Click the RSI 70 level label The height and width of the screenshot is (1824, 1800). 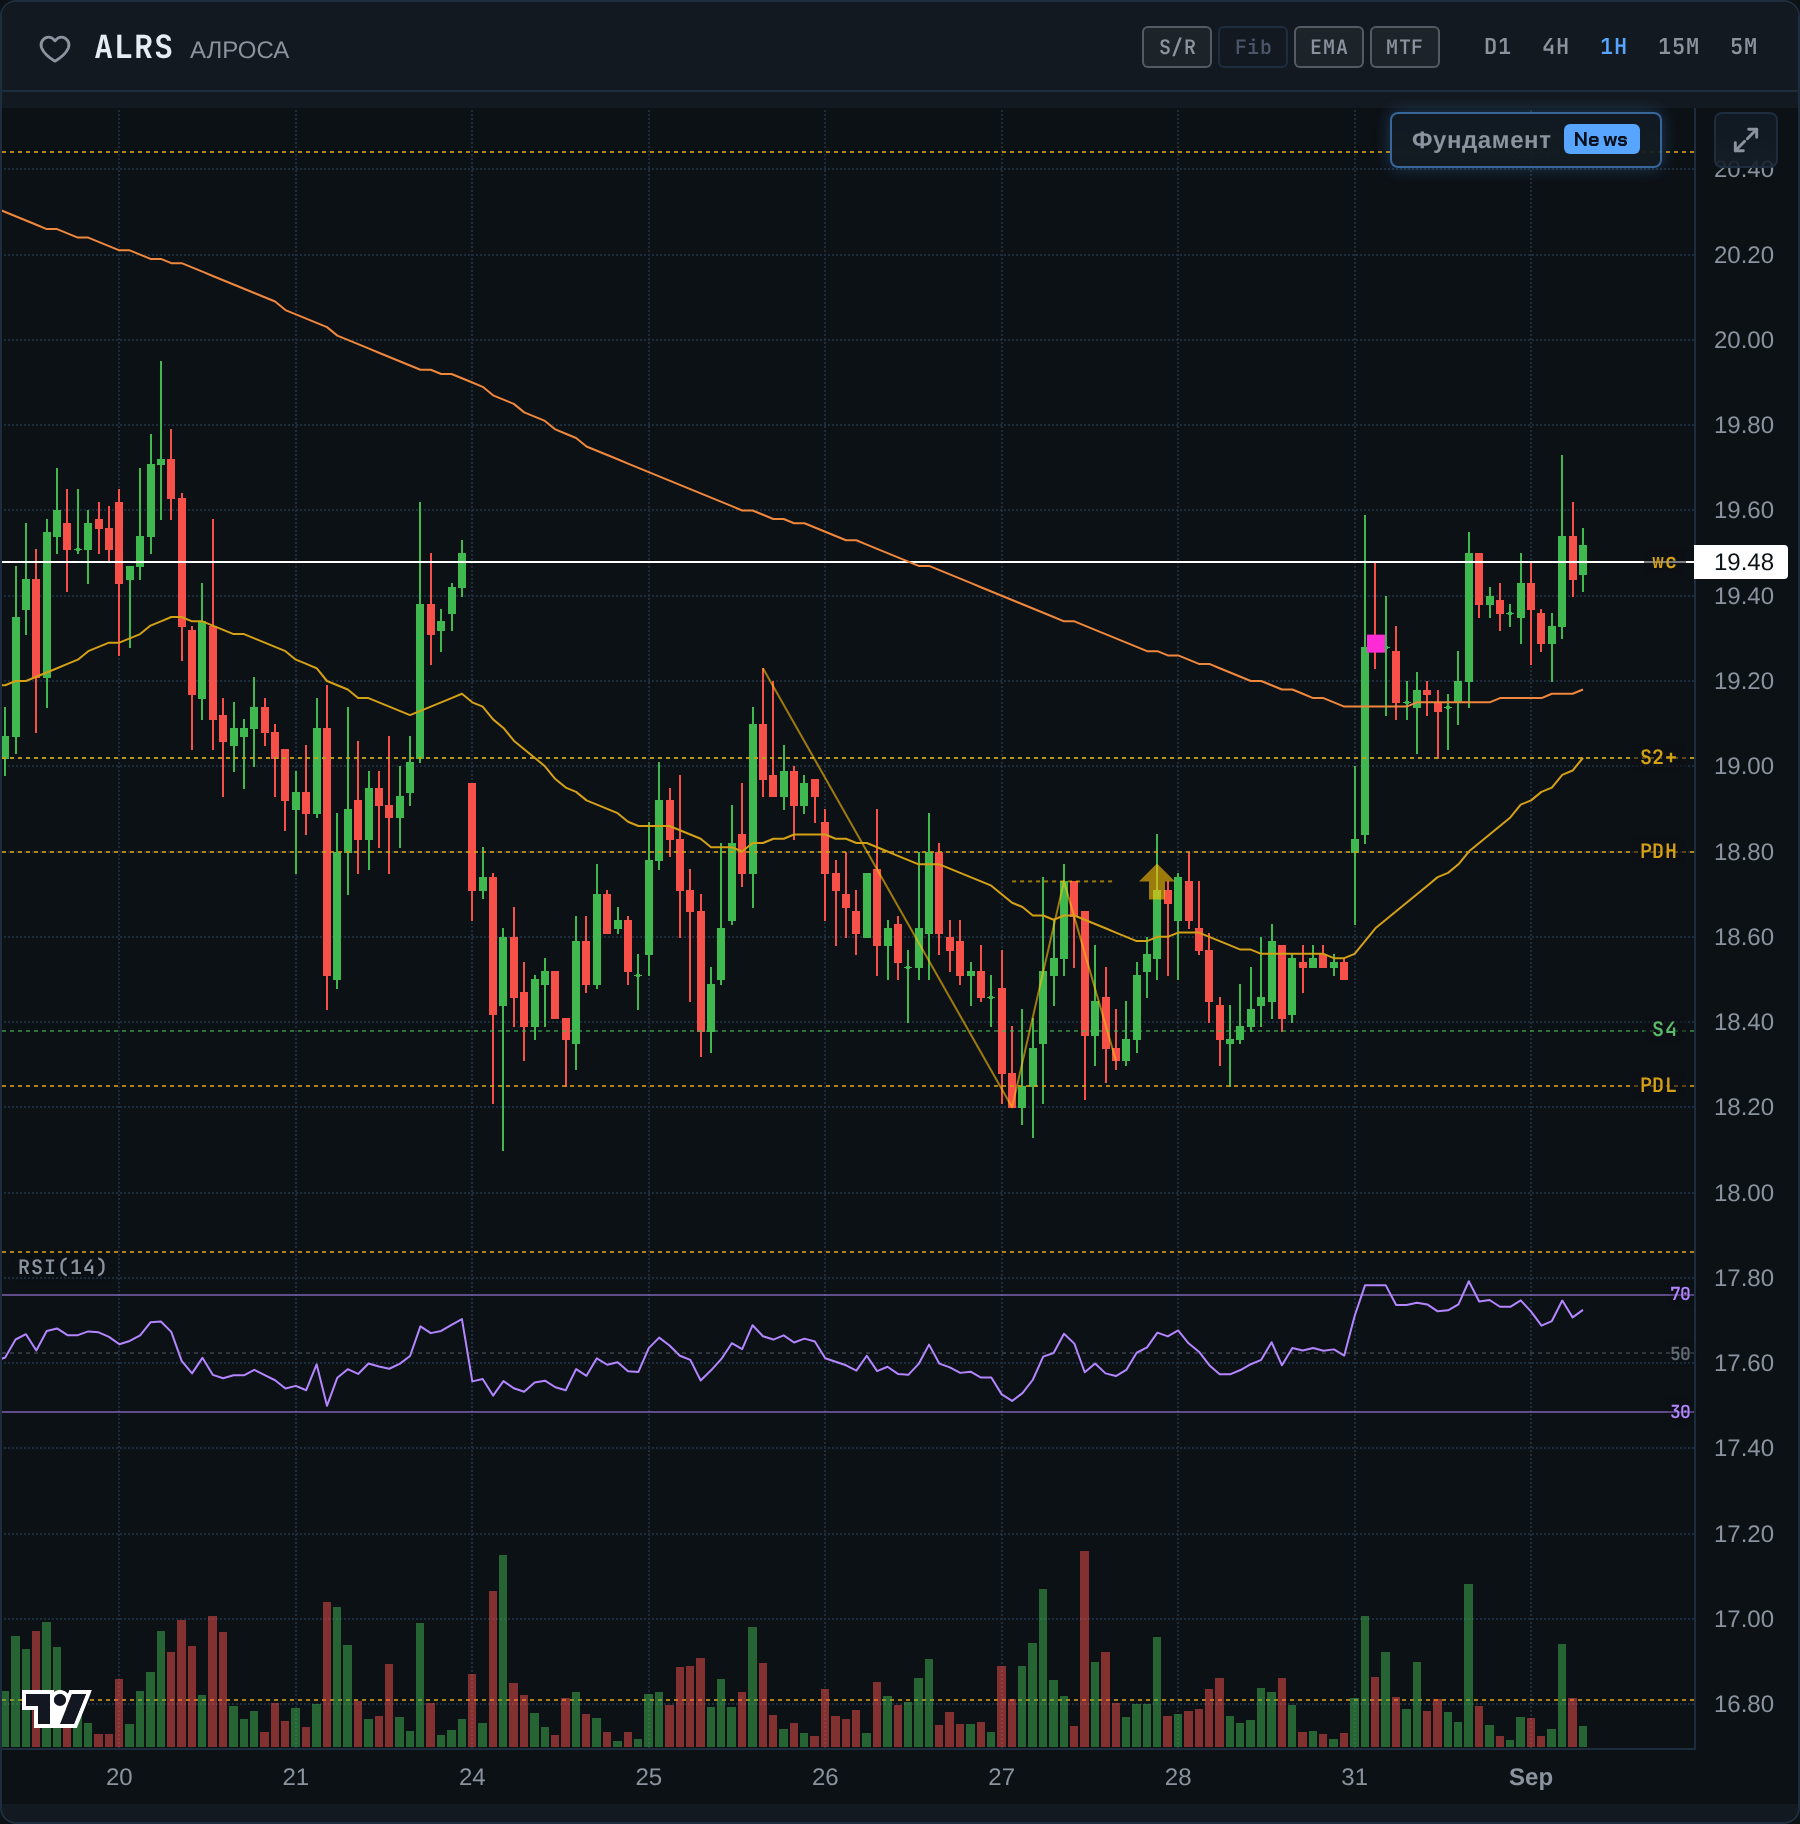(x=1680, y=1294)
